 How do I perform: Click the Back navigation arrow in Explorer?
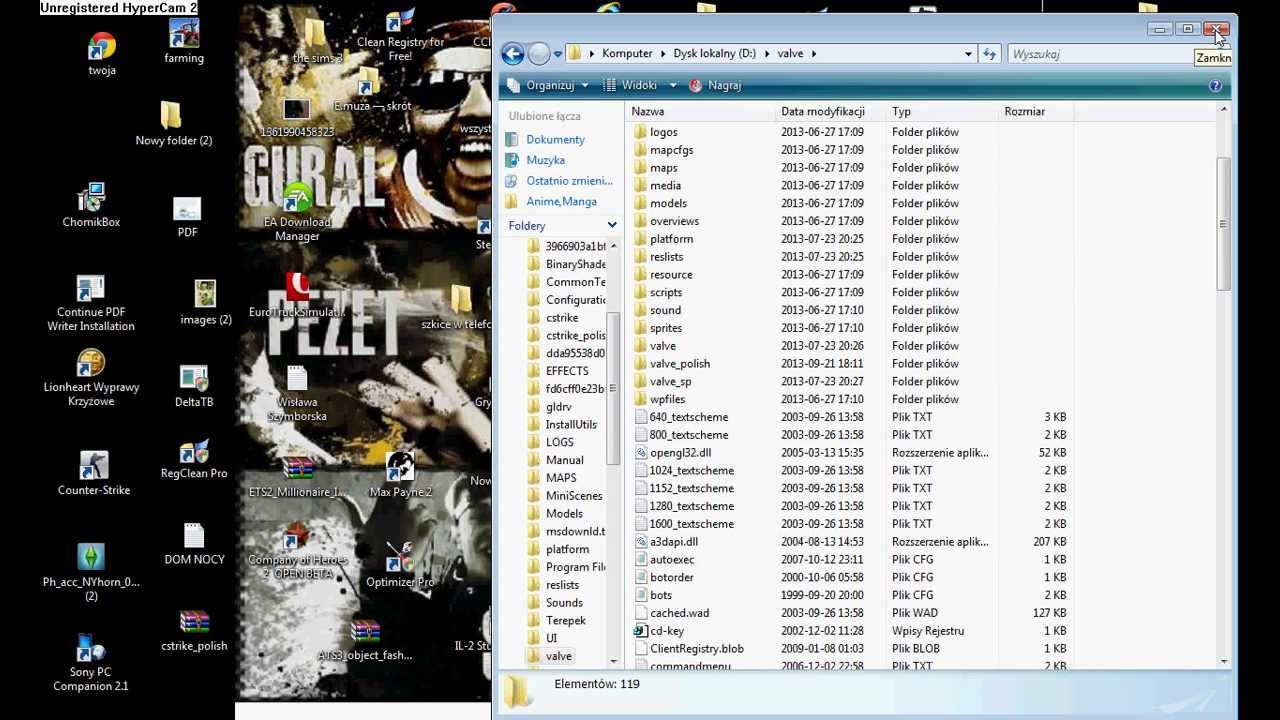pos(513,54)
